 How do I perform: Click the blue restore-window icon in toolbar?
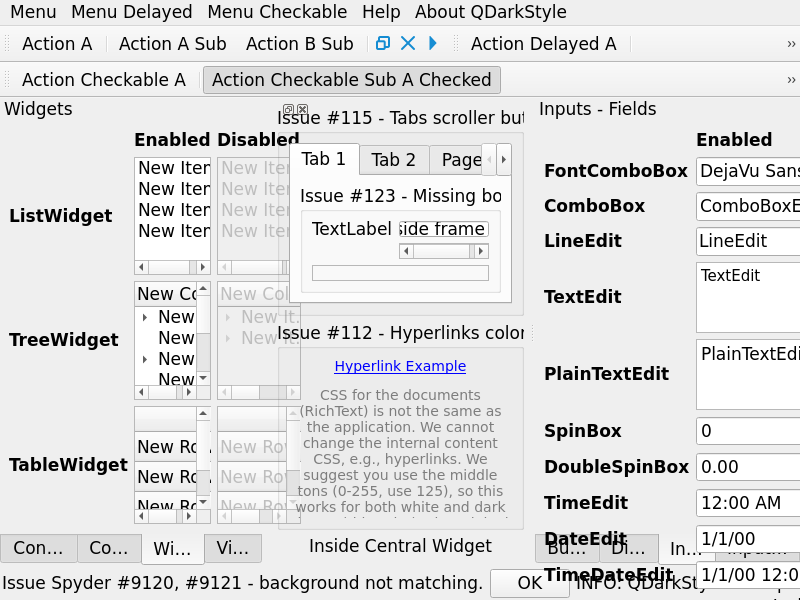[382, 43]
